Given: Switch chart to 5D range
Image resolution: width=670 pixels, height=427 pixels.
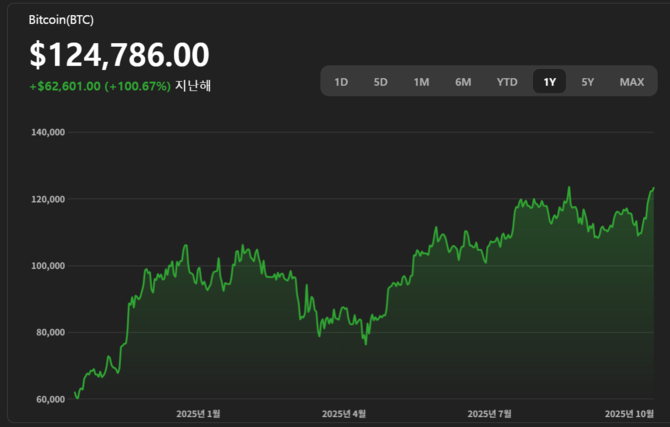Looking at the screenshot, I should [380, 82].
